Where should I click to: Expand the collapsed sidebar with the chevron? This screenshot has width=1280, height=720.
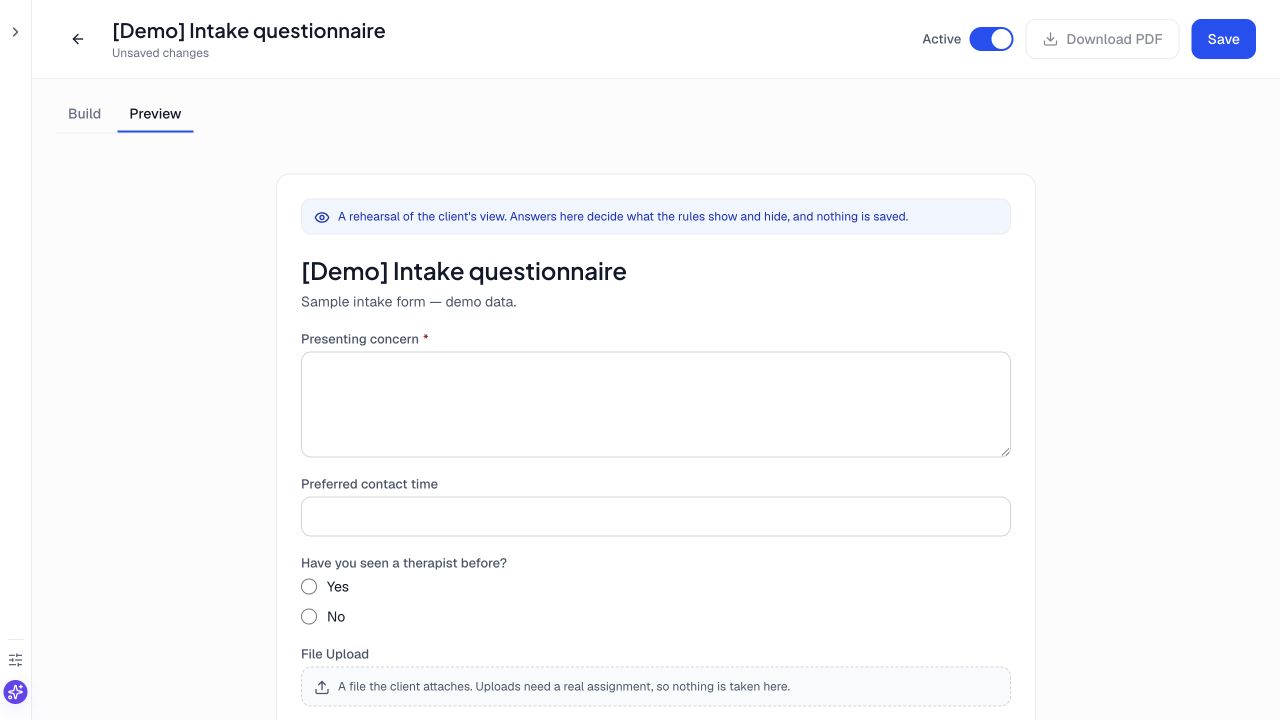[x=15, y=32]
